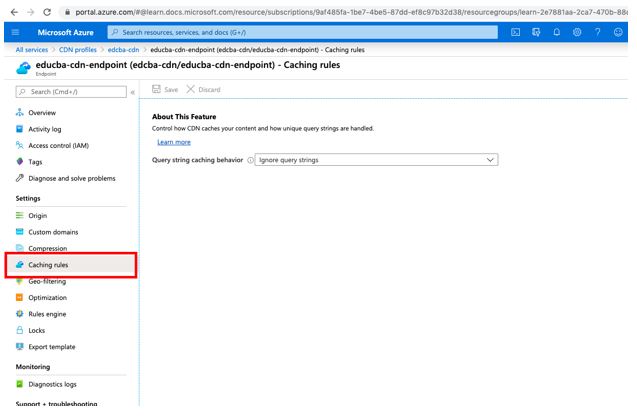Focus Search resources, services, and docs bar
The width and height of the screenshot is (637, 416).
(303, 32)
